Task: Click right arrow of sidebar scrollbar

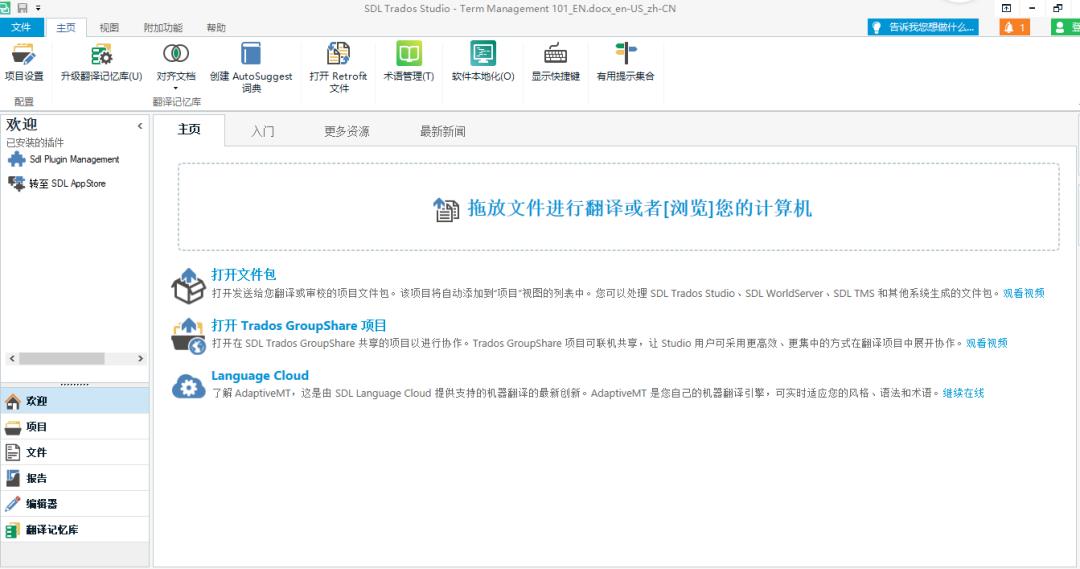Action: point(141,359)
